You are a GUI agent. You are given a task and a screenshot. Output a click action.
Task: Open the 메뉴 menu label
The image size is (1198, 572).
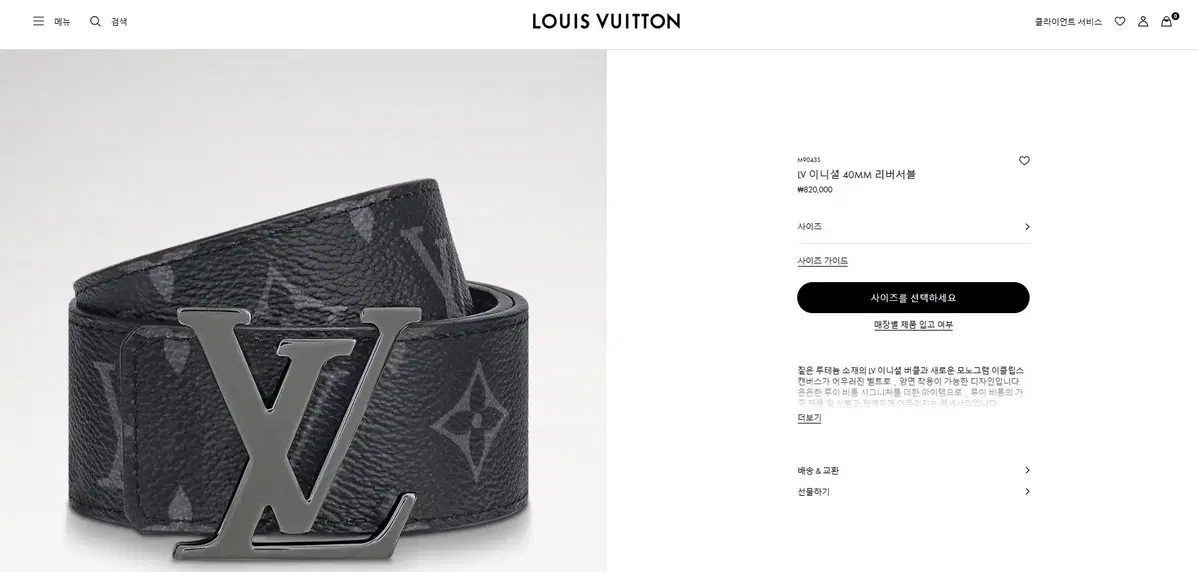(62, 22)
